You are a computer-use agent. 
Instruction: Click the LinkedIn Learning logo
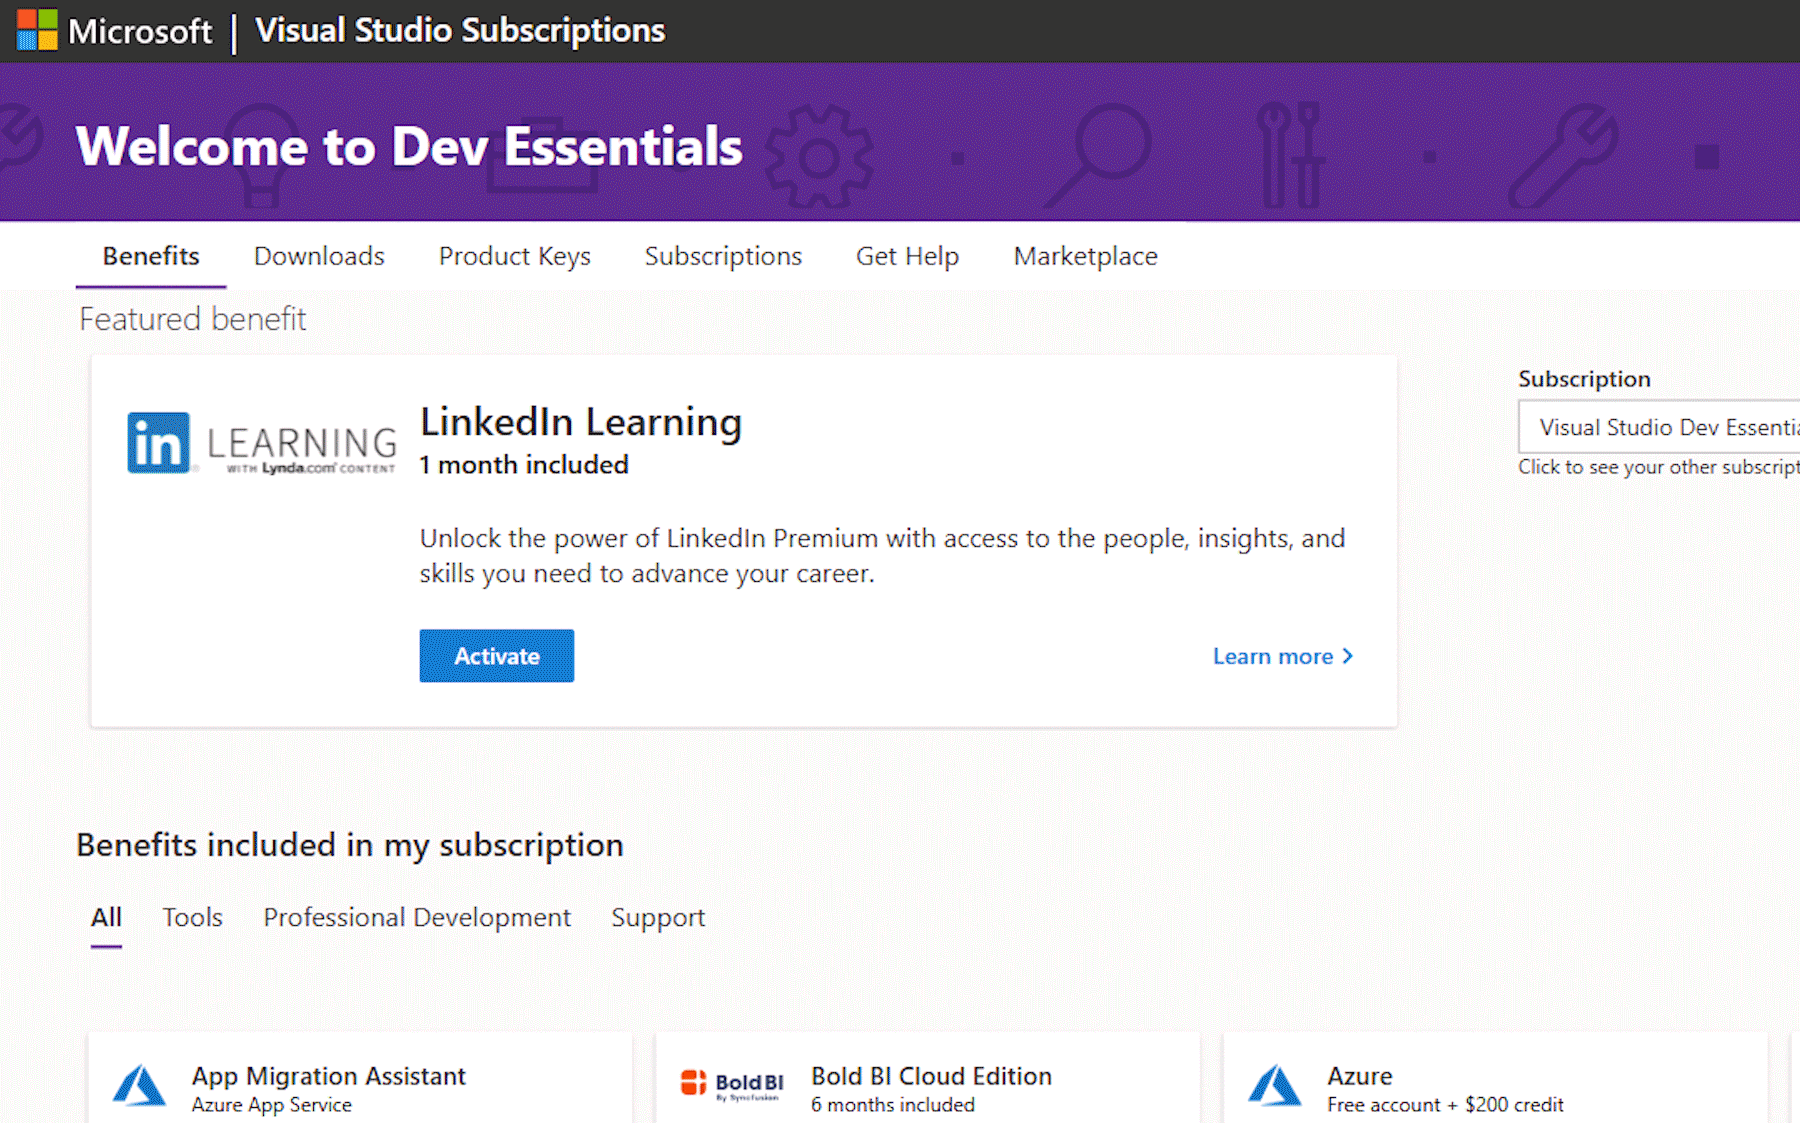261,443
